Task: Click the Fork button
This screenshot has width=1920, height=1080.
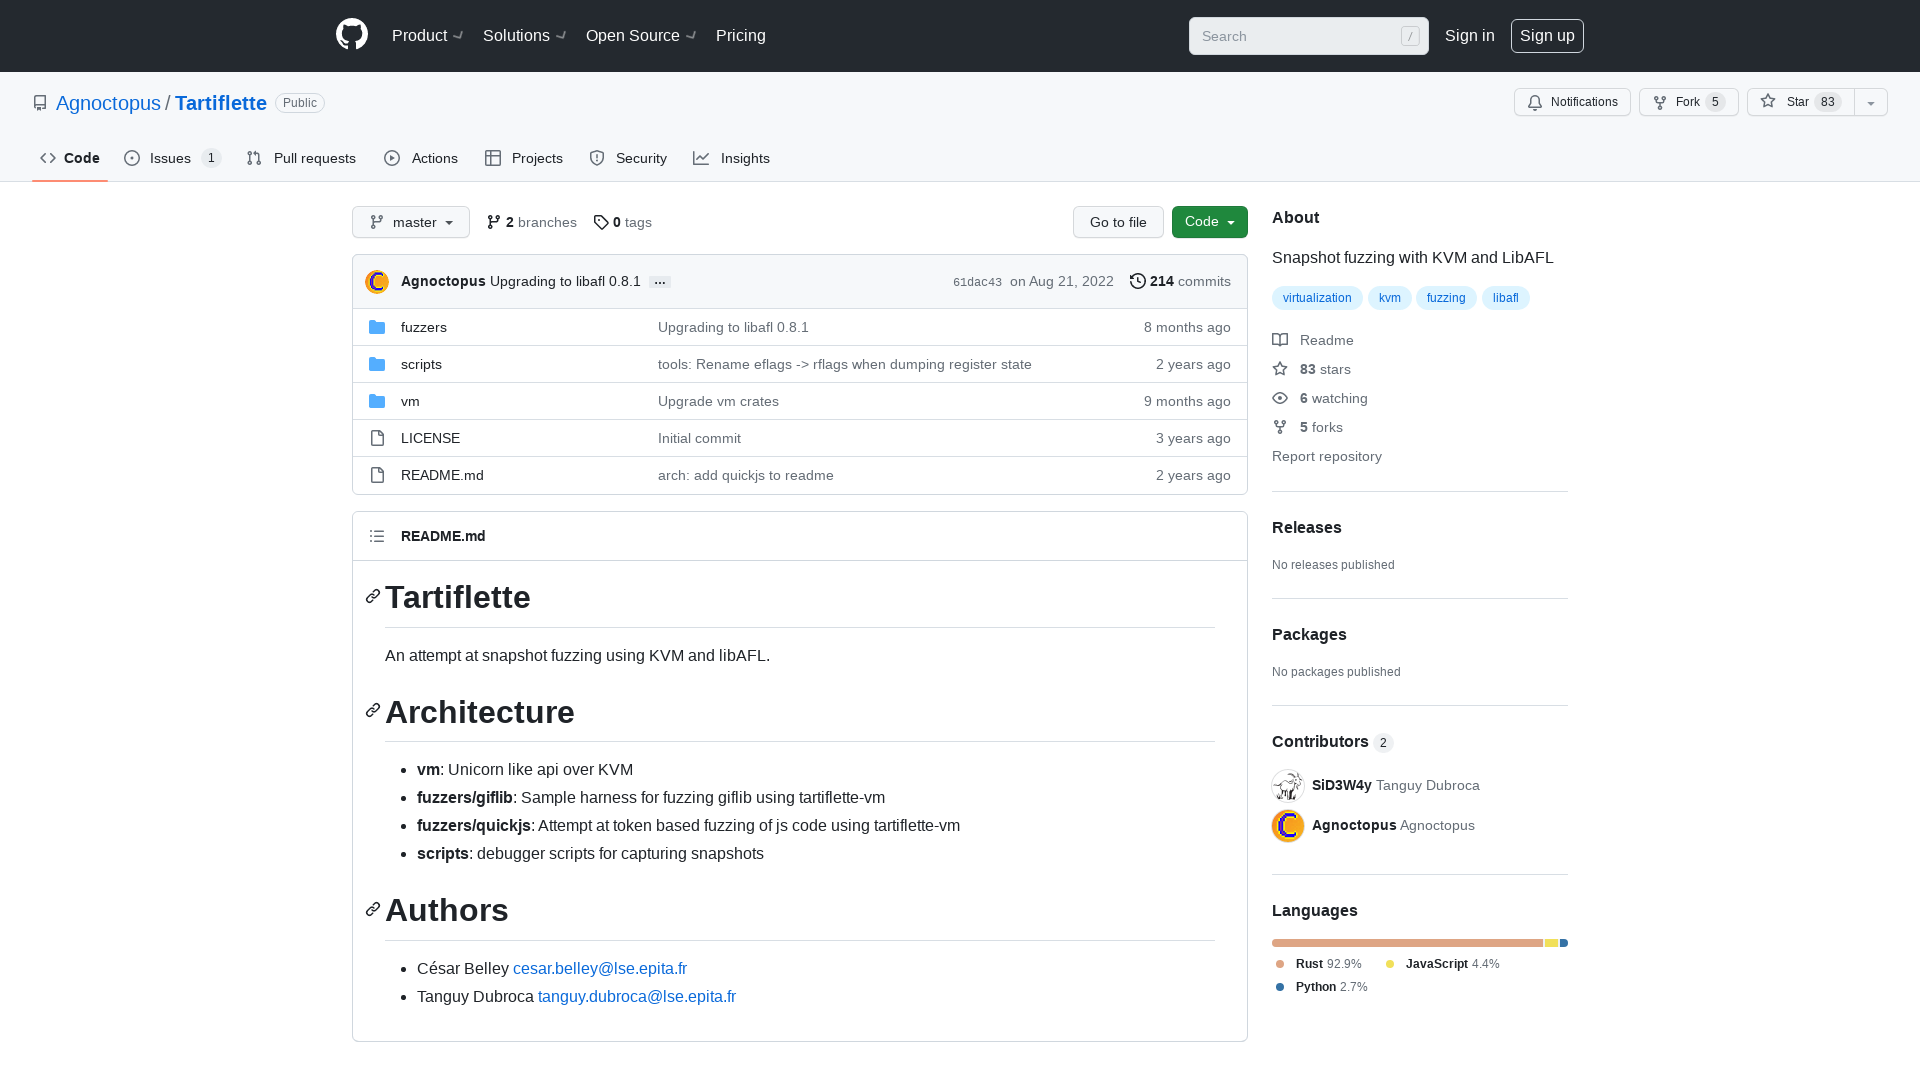Action: click(1689, 102)
